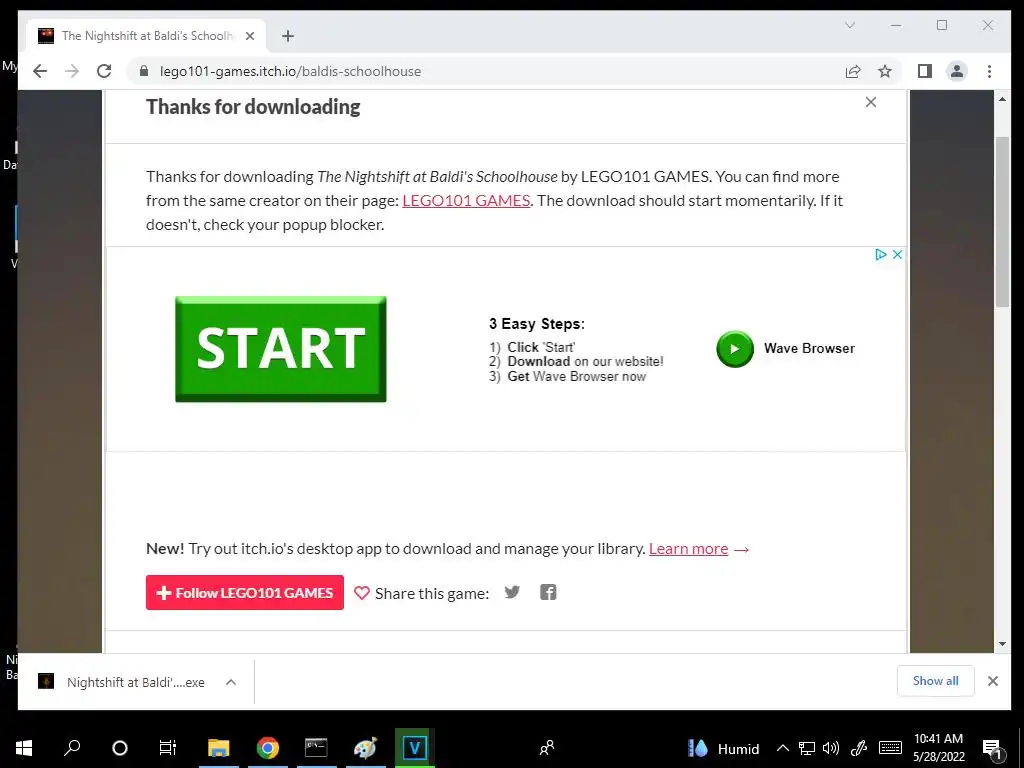Open the volume control in the tray
The height and width of the screenshot is (768, 1024).
831,748
